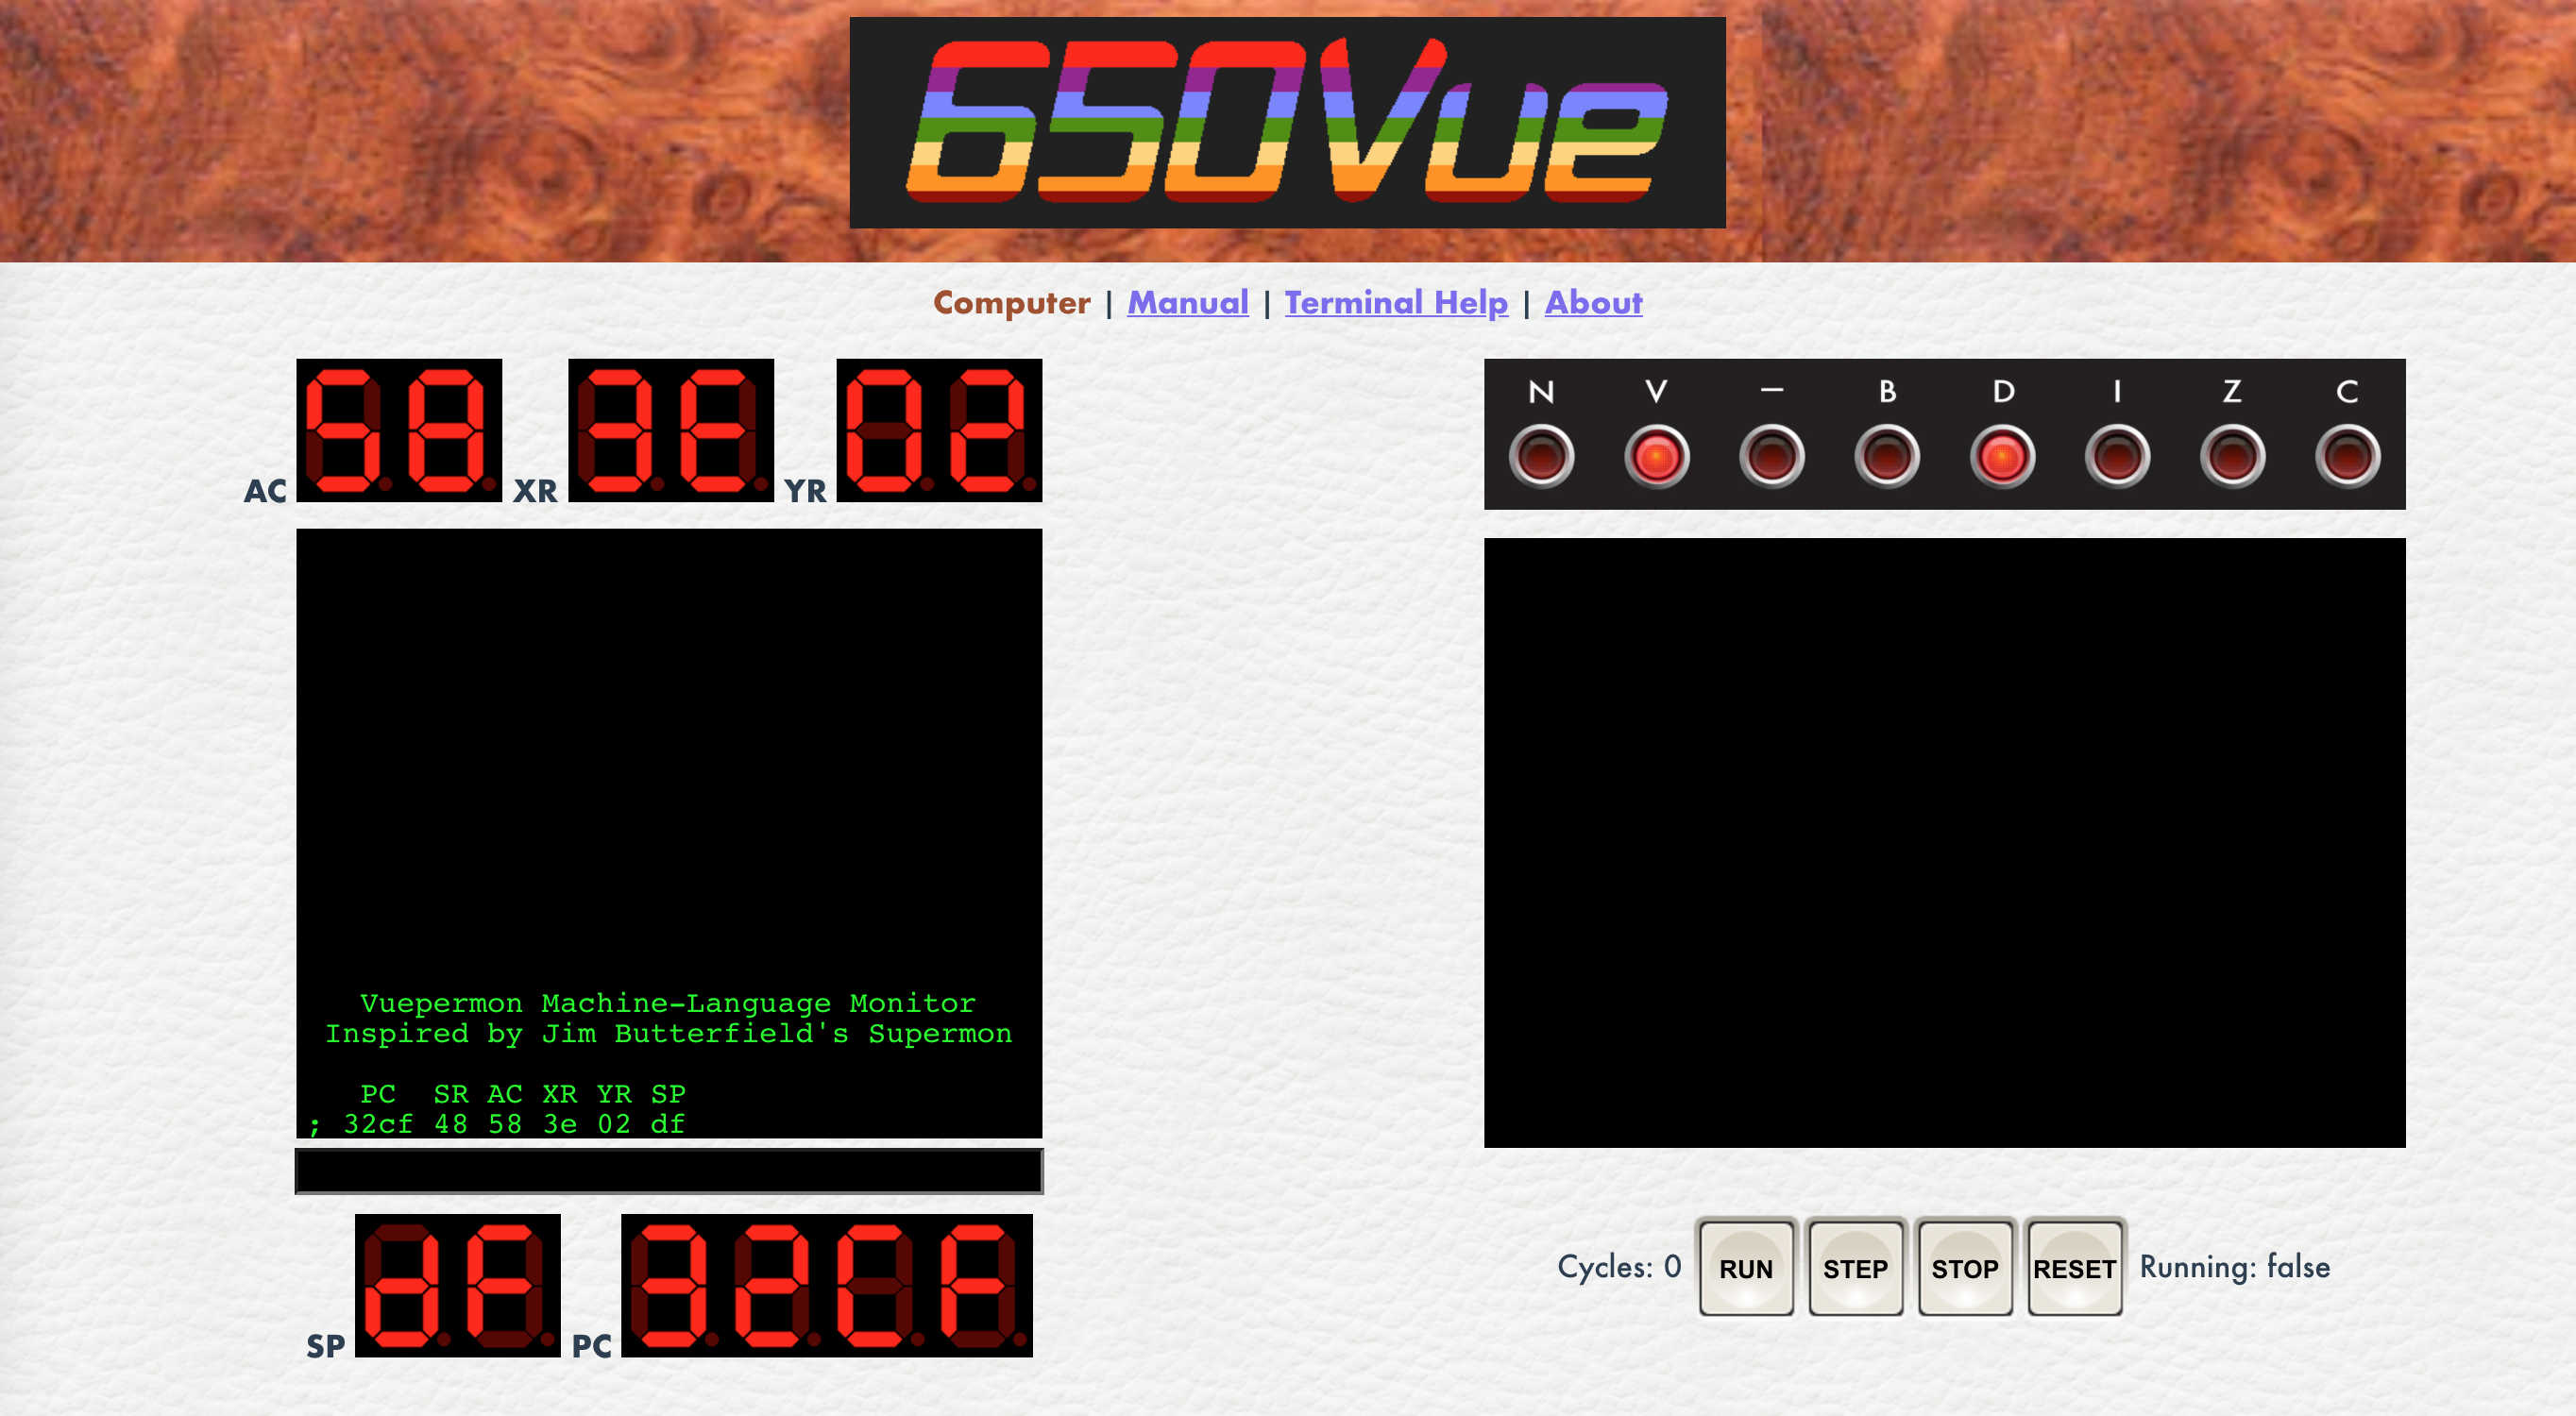
Task: Click the AC register display
Action: (x=396, y=432)
